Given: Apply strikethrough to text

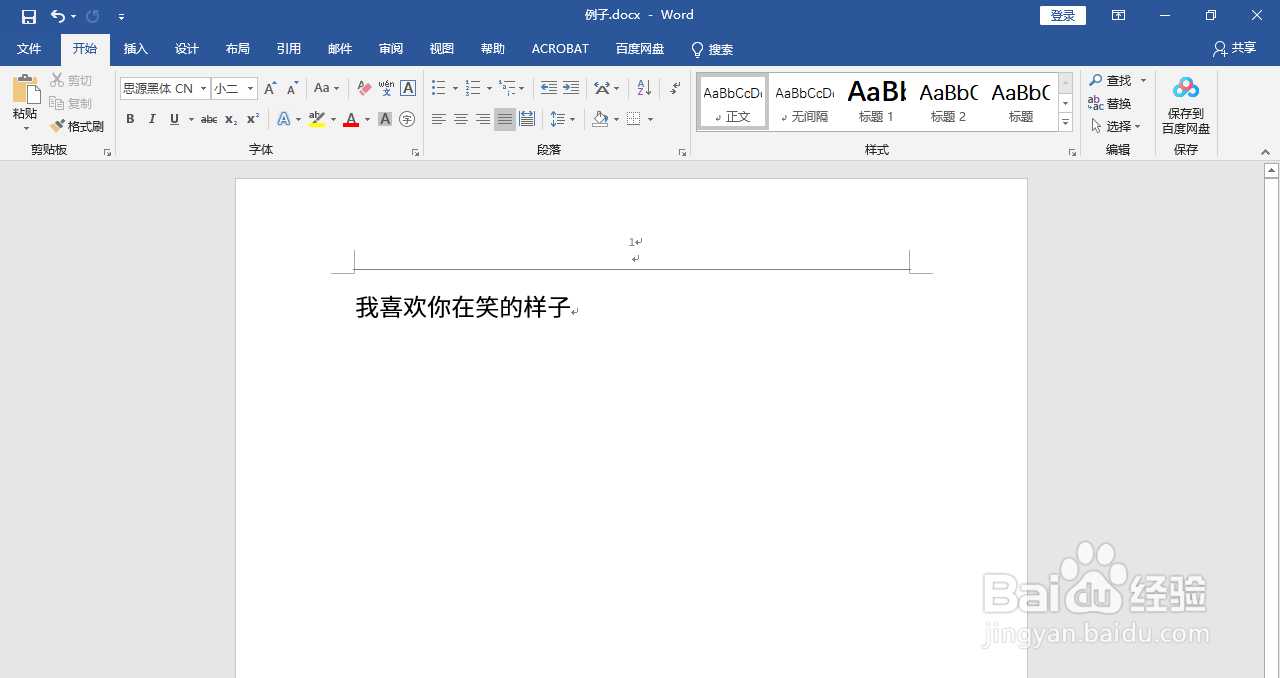Looking at the screenshot, I should click(x=208, y=119).
